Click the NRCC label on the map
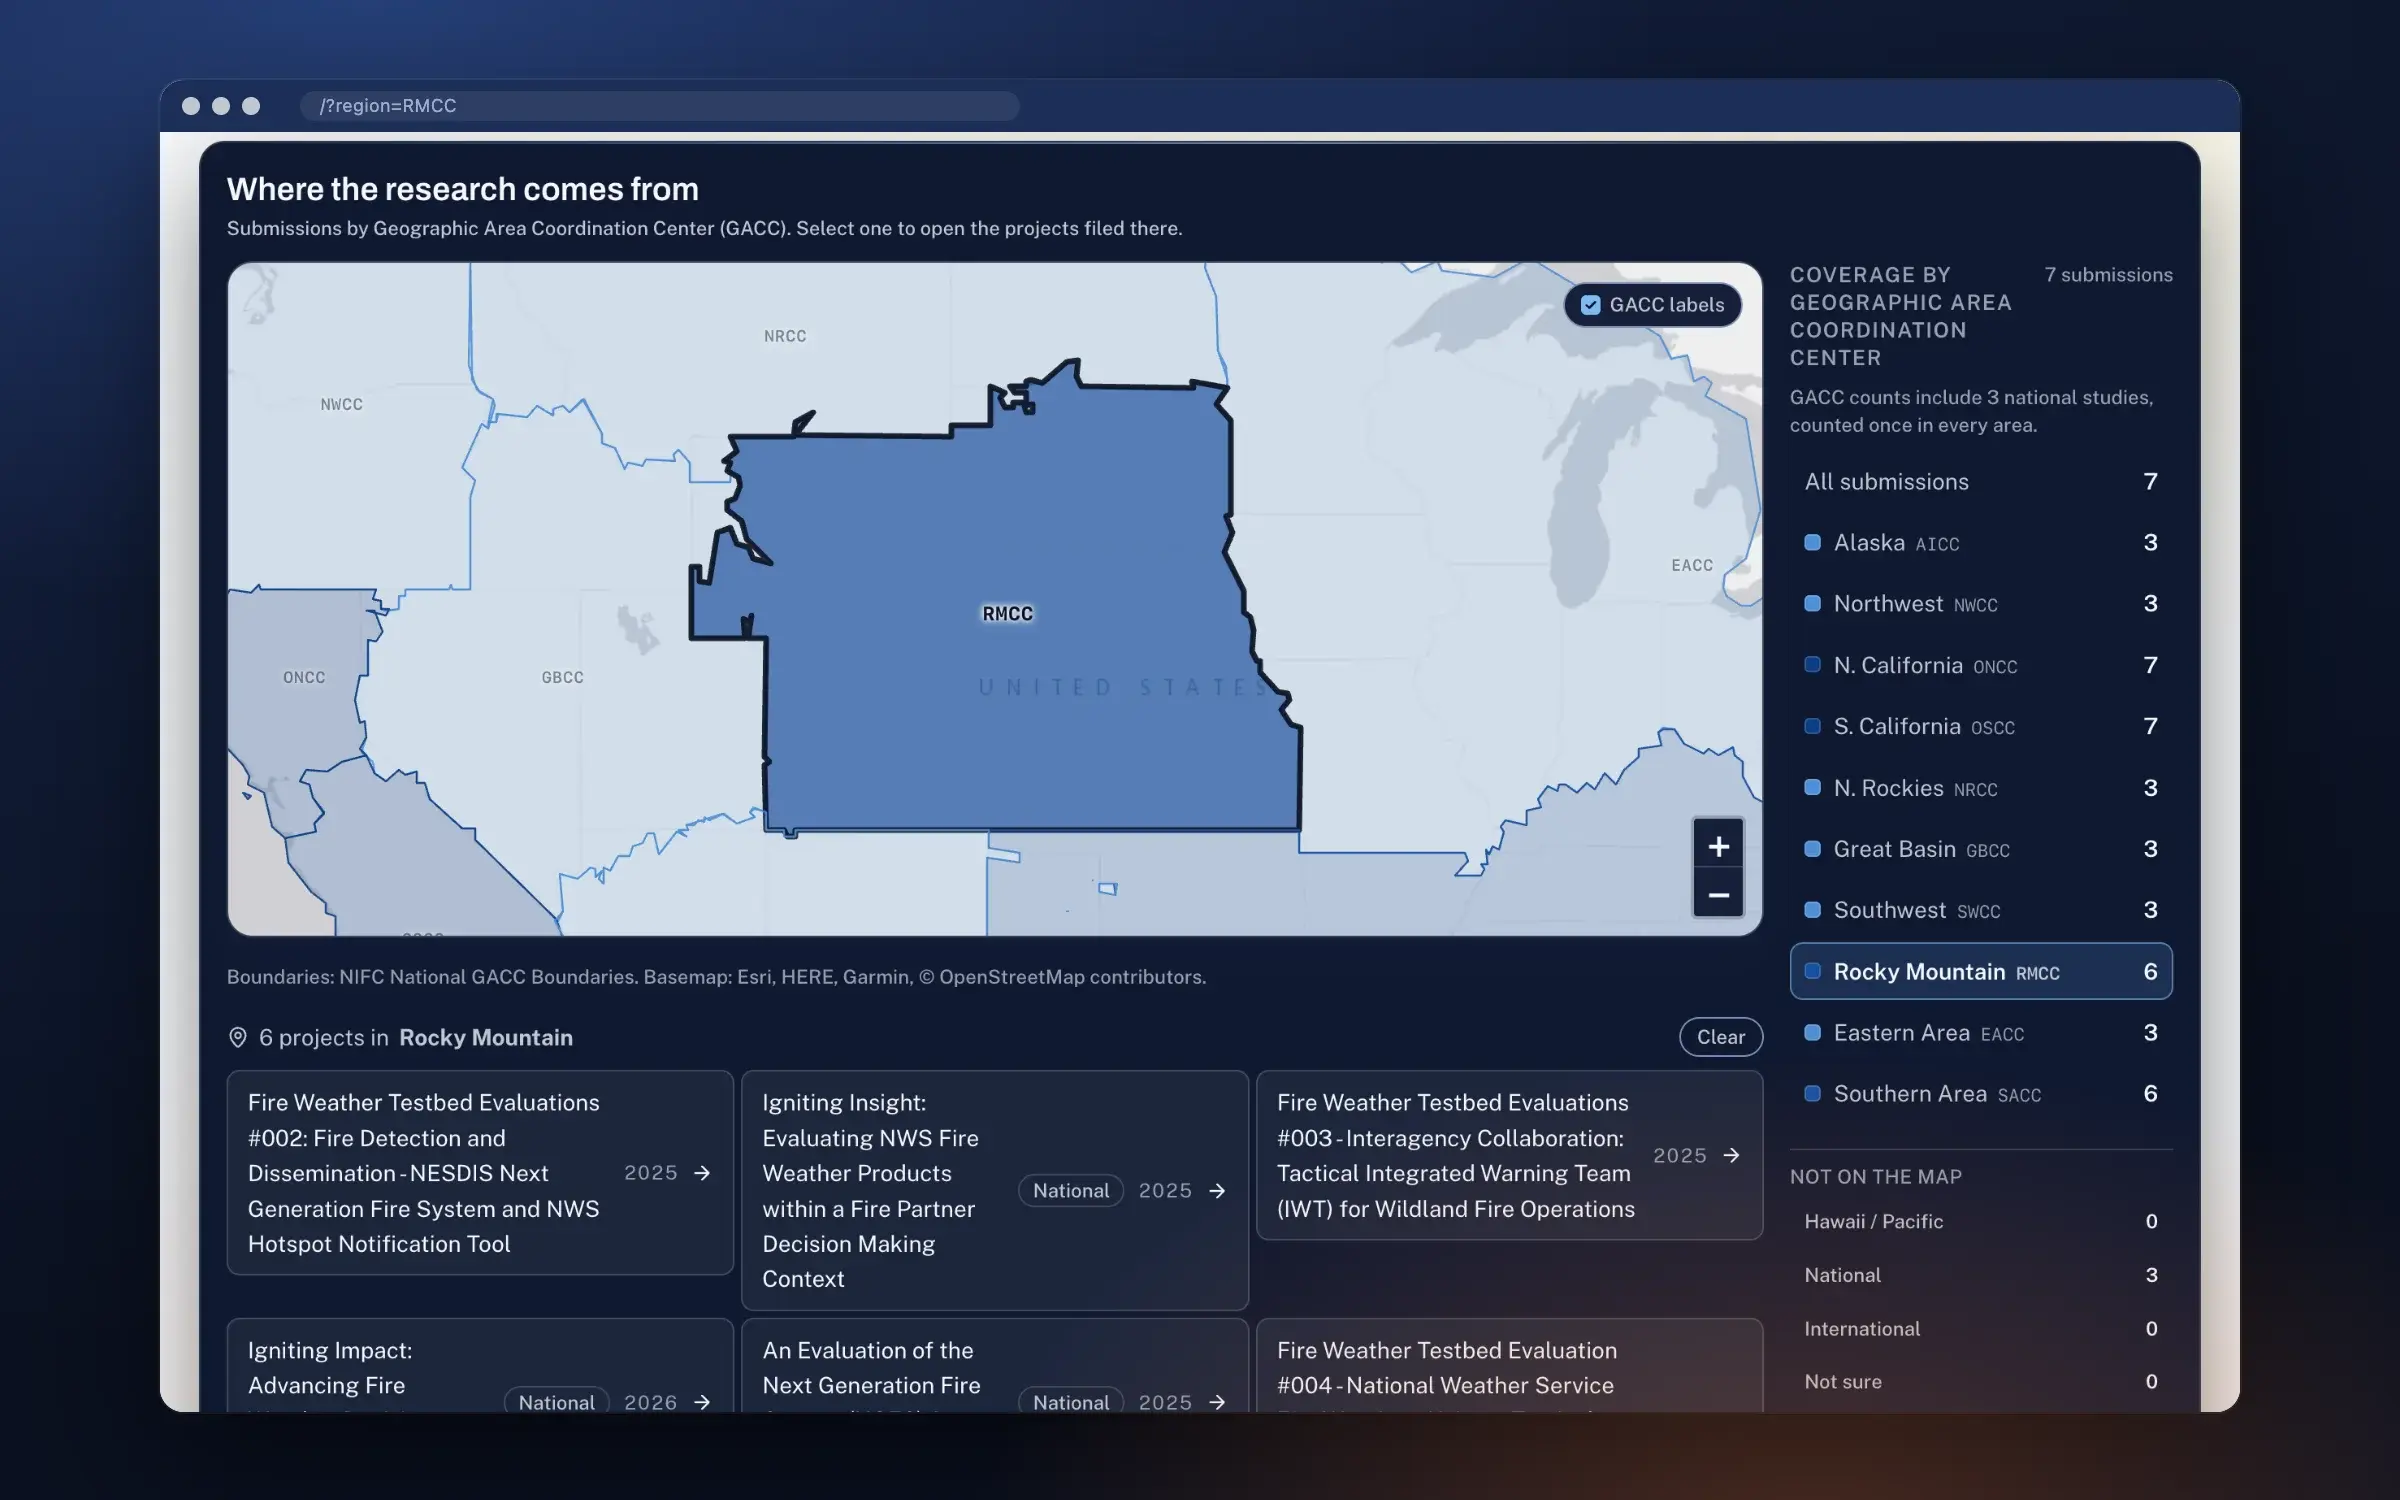 click(785, 336)
